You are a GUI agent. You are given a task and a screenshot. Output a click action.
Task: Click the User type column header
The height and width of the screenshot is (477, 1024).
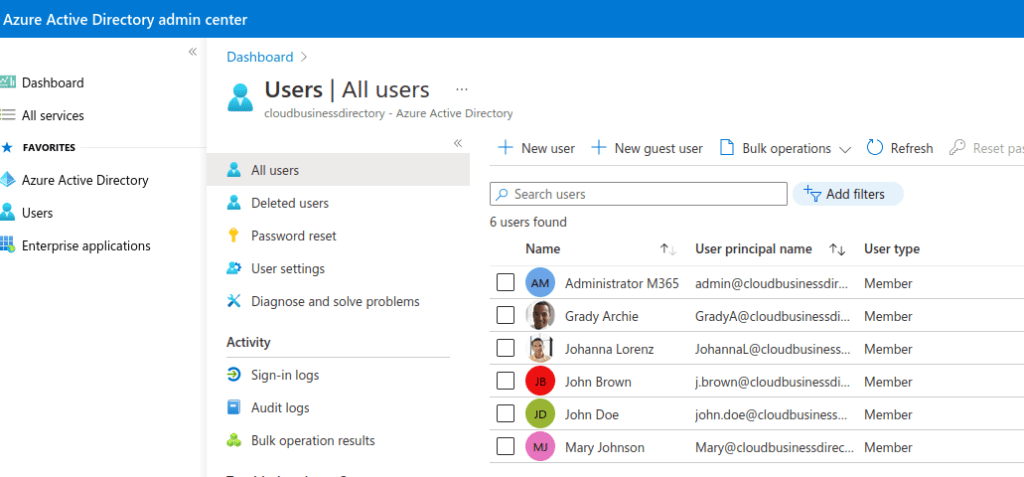click(891, 249)
